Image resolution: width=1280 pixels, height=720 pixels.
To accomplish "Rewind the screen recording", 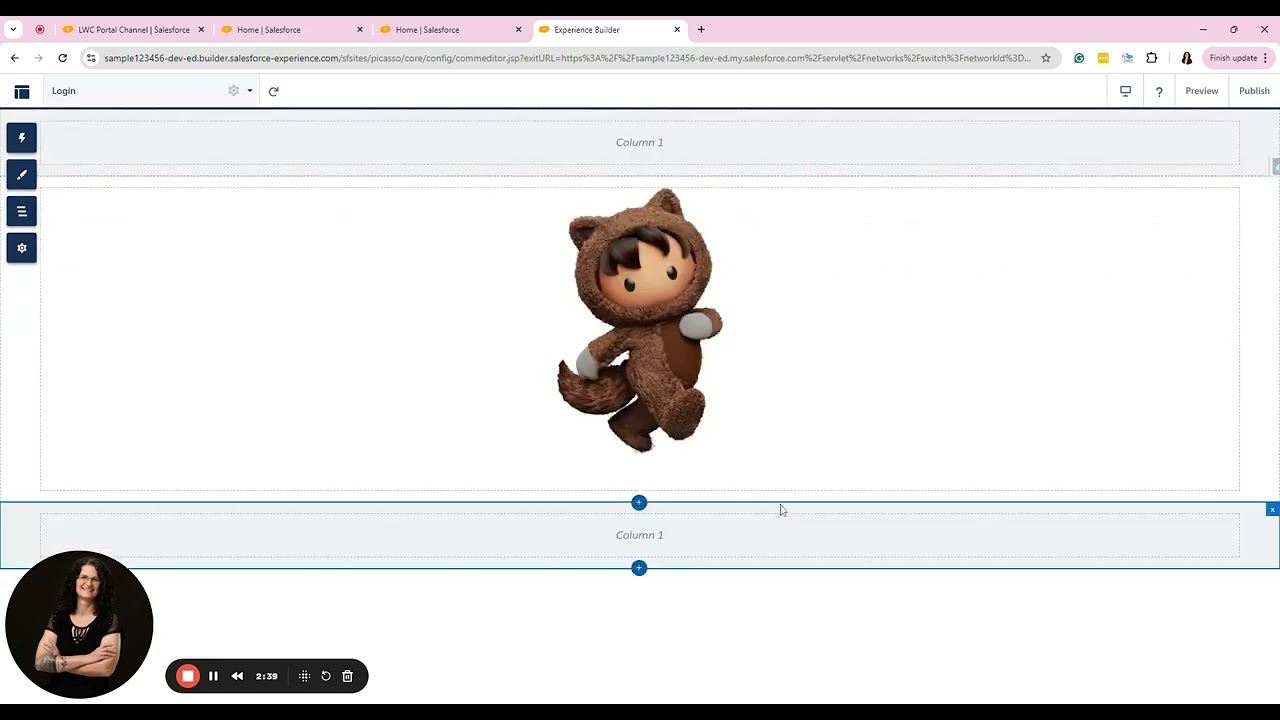I will click(237, 676).
